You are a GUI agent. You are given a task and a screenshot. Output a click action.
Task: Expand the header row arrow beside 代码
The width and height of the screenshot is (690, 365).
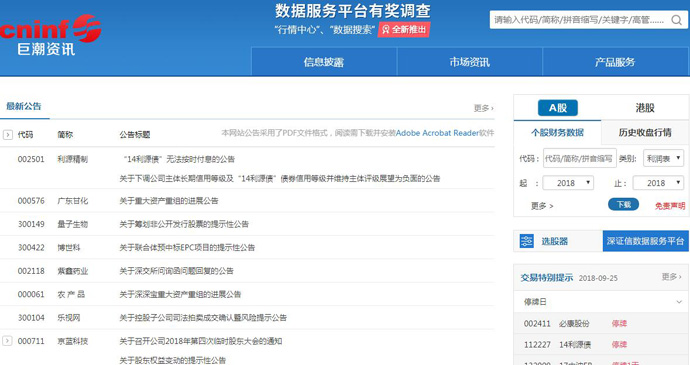(x=8, y=135)
